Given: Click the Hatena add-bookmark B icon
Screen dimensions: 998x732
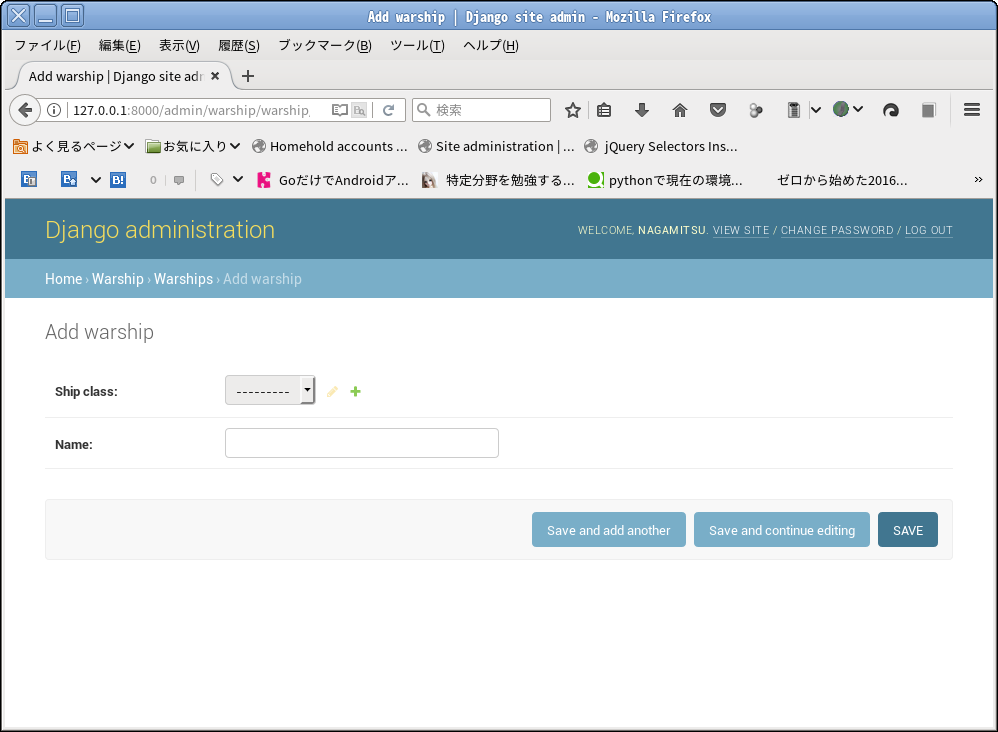Looking at the screenshot, I should (69, 179).
